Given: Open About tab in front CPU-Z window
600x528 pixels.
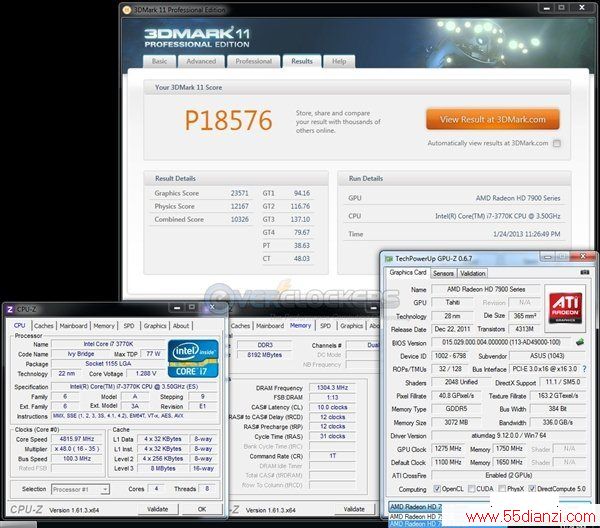Looking at the screenshot, I should (181, 326).
